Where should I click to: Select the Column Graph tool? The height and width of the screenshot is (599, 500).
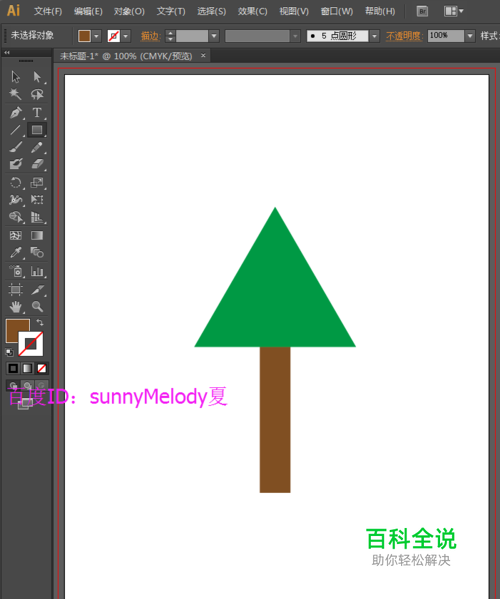37,271
